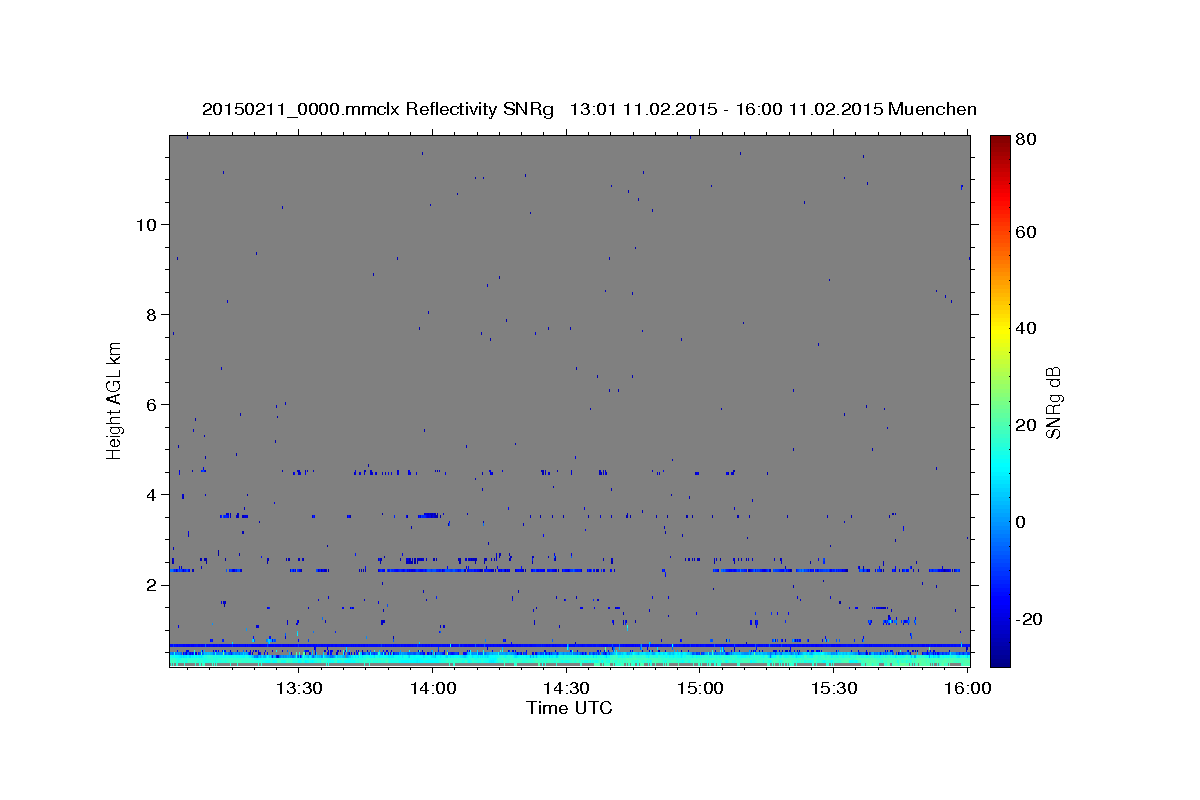Select the colorbar value 40
This screenshot has width=1200, height=800.
pos(1026,328)
